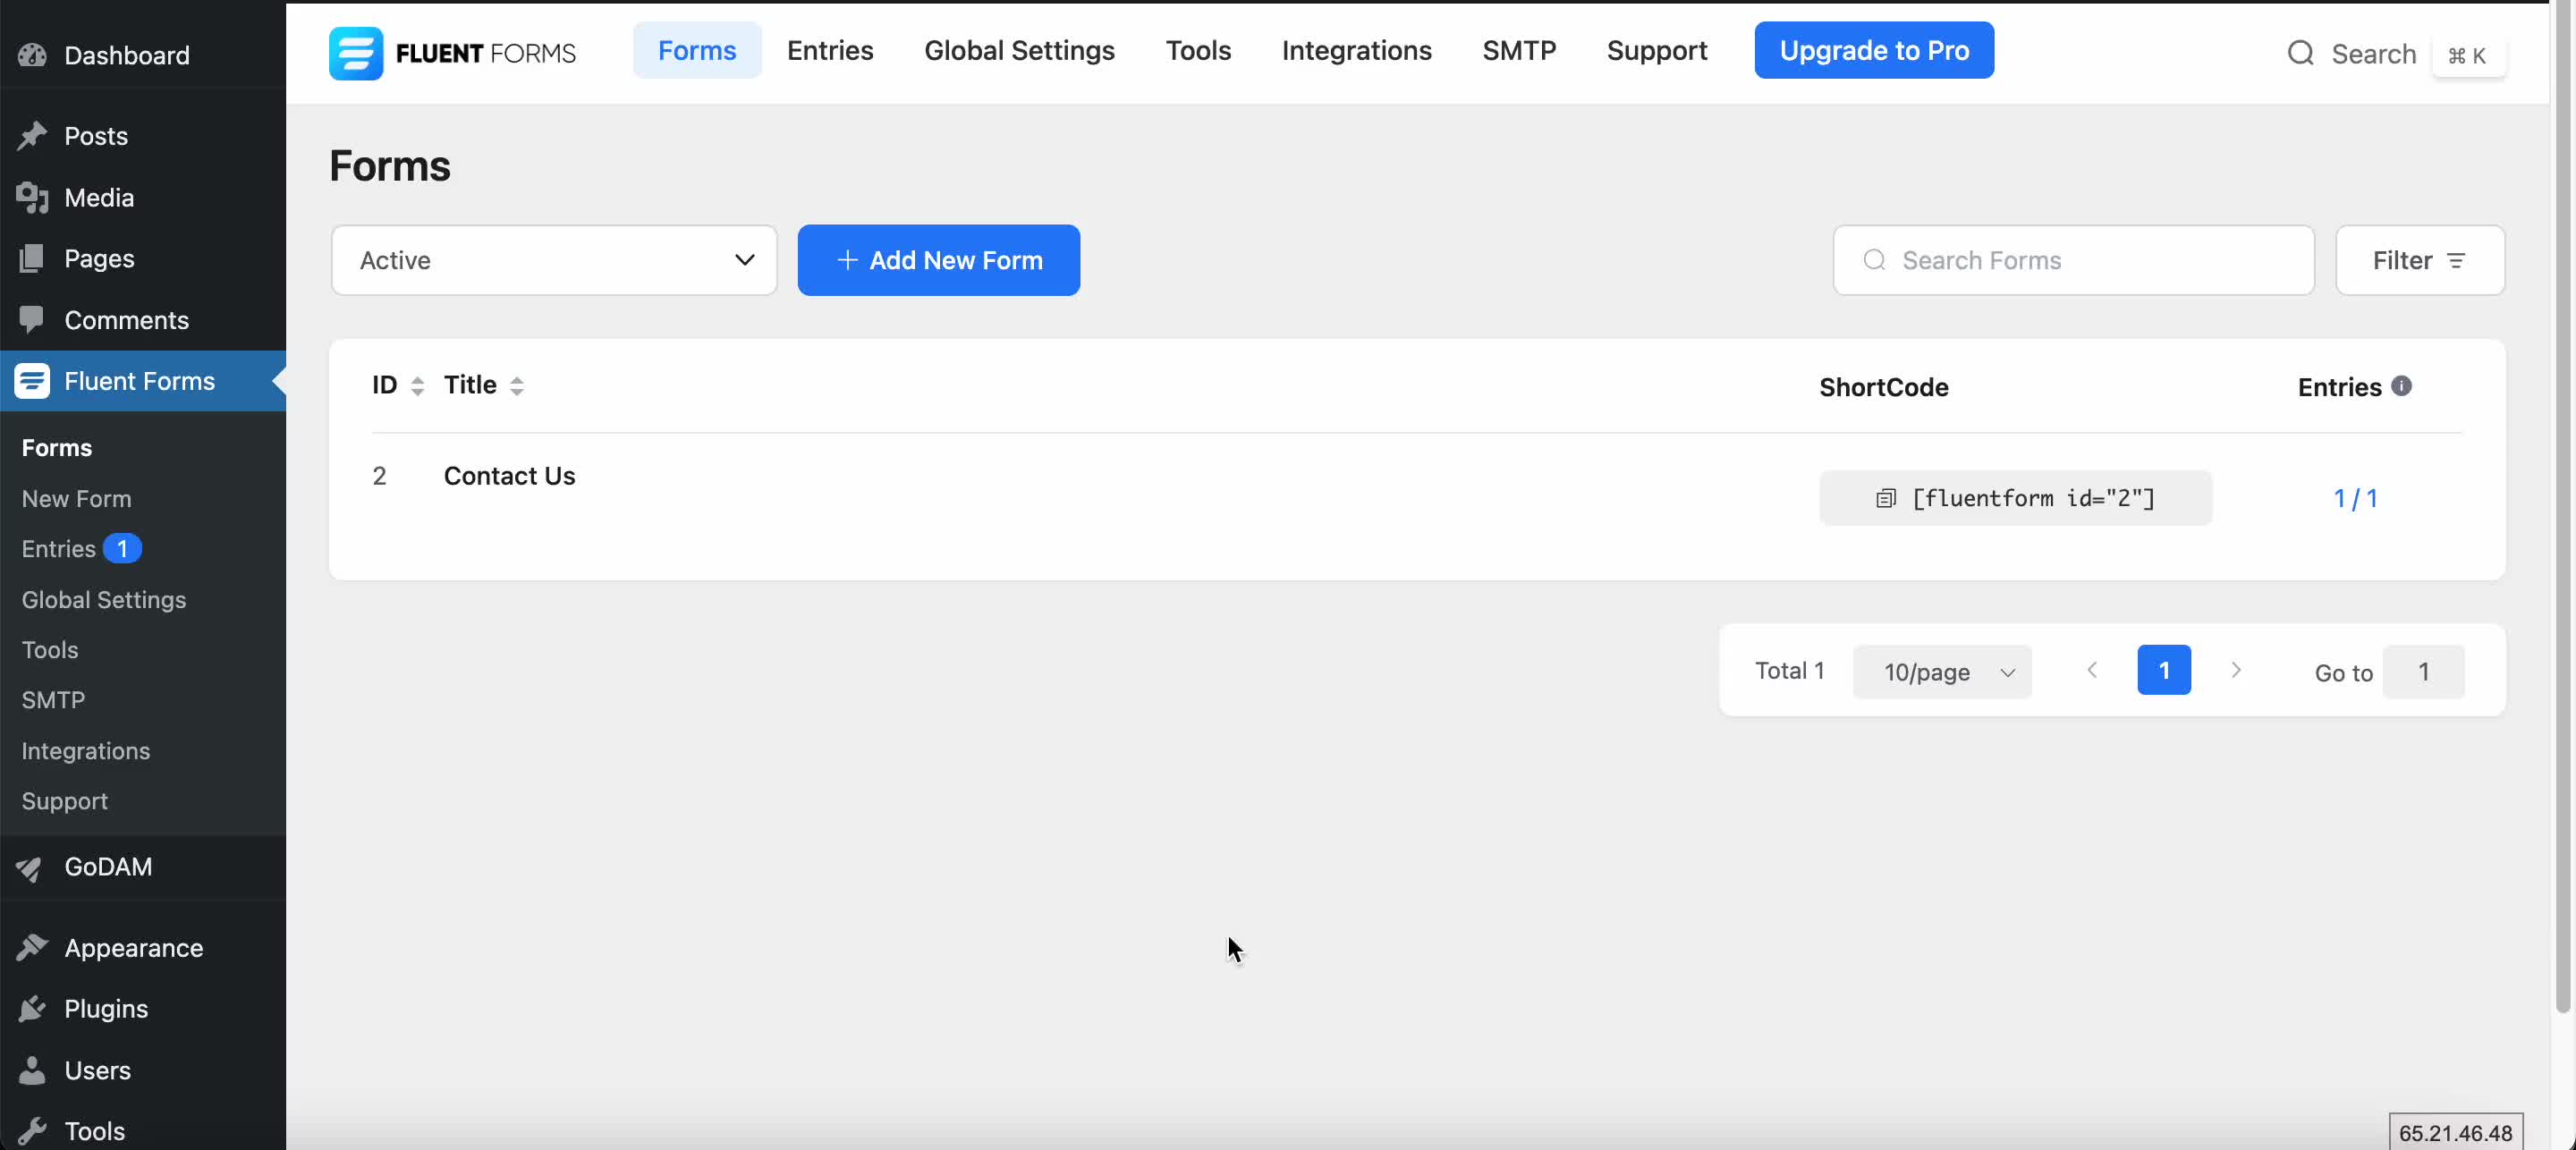Open the Filter options
Image resolution: width=2576 pixels, height=1150 pixels.
[2419, 260]
